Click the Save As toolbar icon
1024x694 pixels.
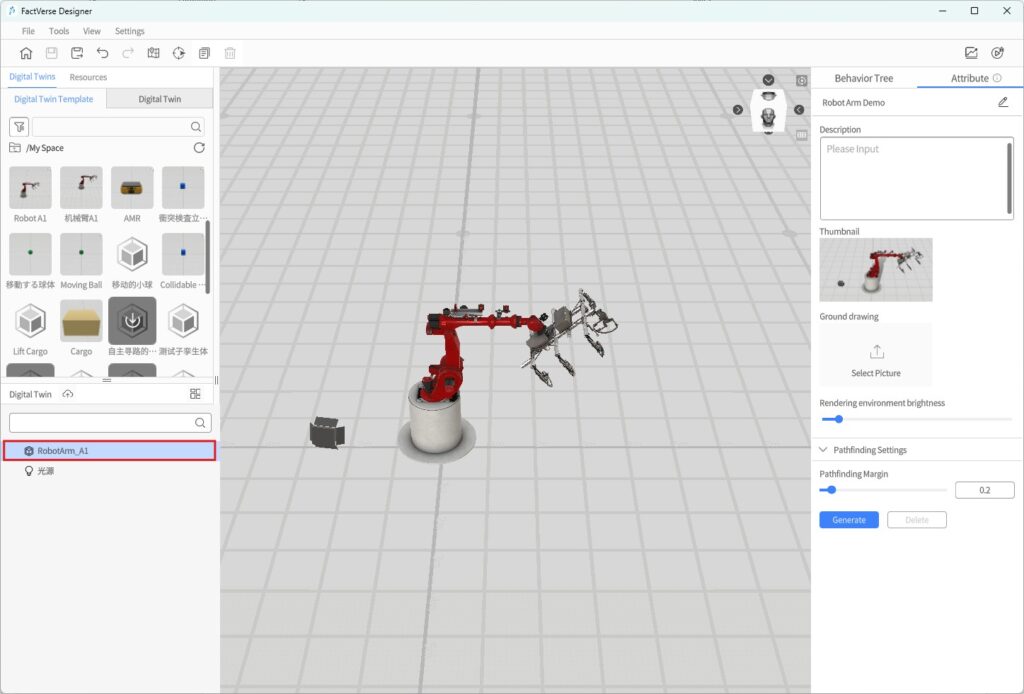click(77, 53)
